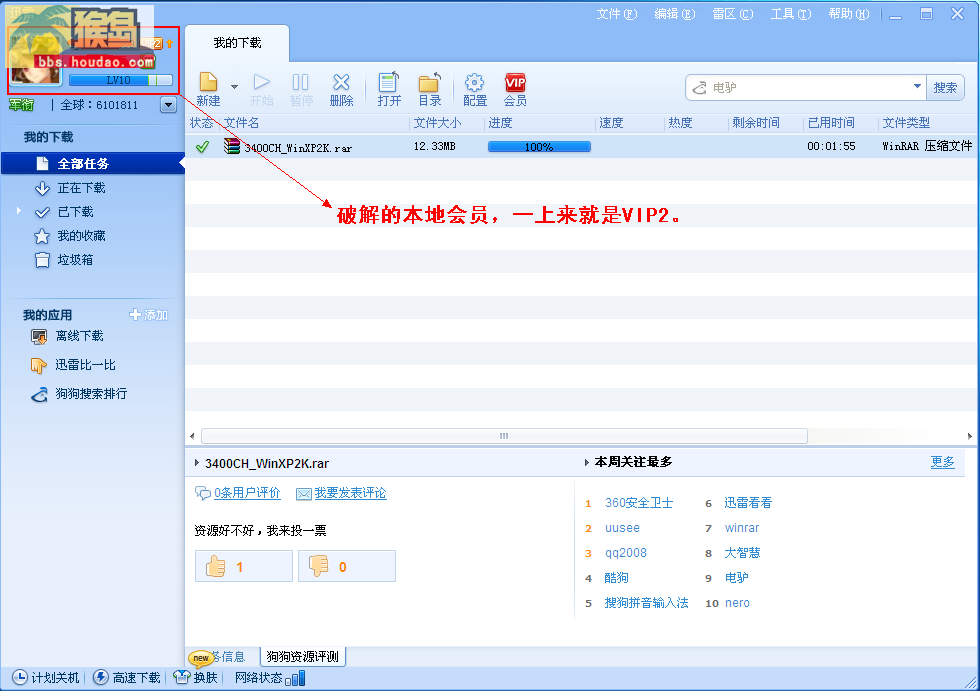Collapse the 本周关注最多 section
Viewport: 980px width, 691px height.
[586, 462]
